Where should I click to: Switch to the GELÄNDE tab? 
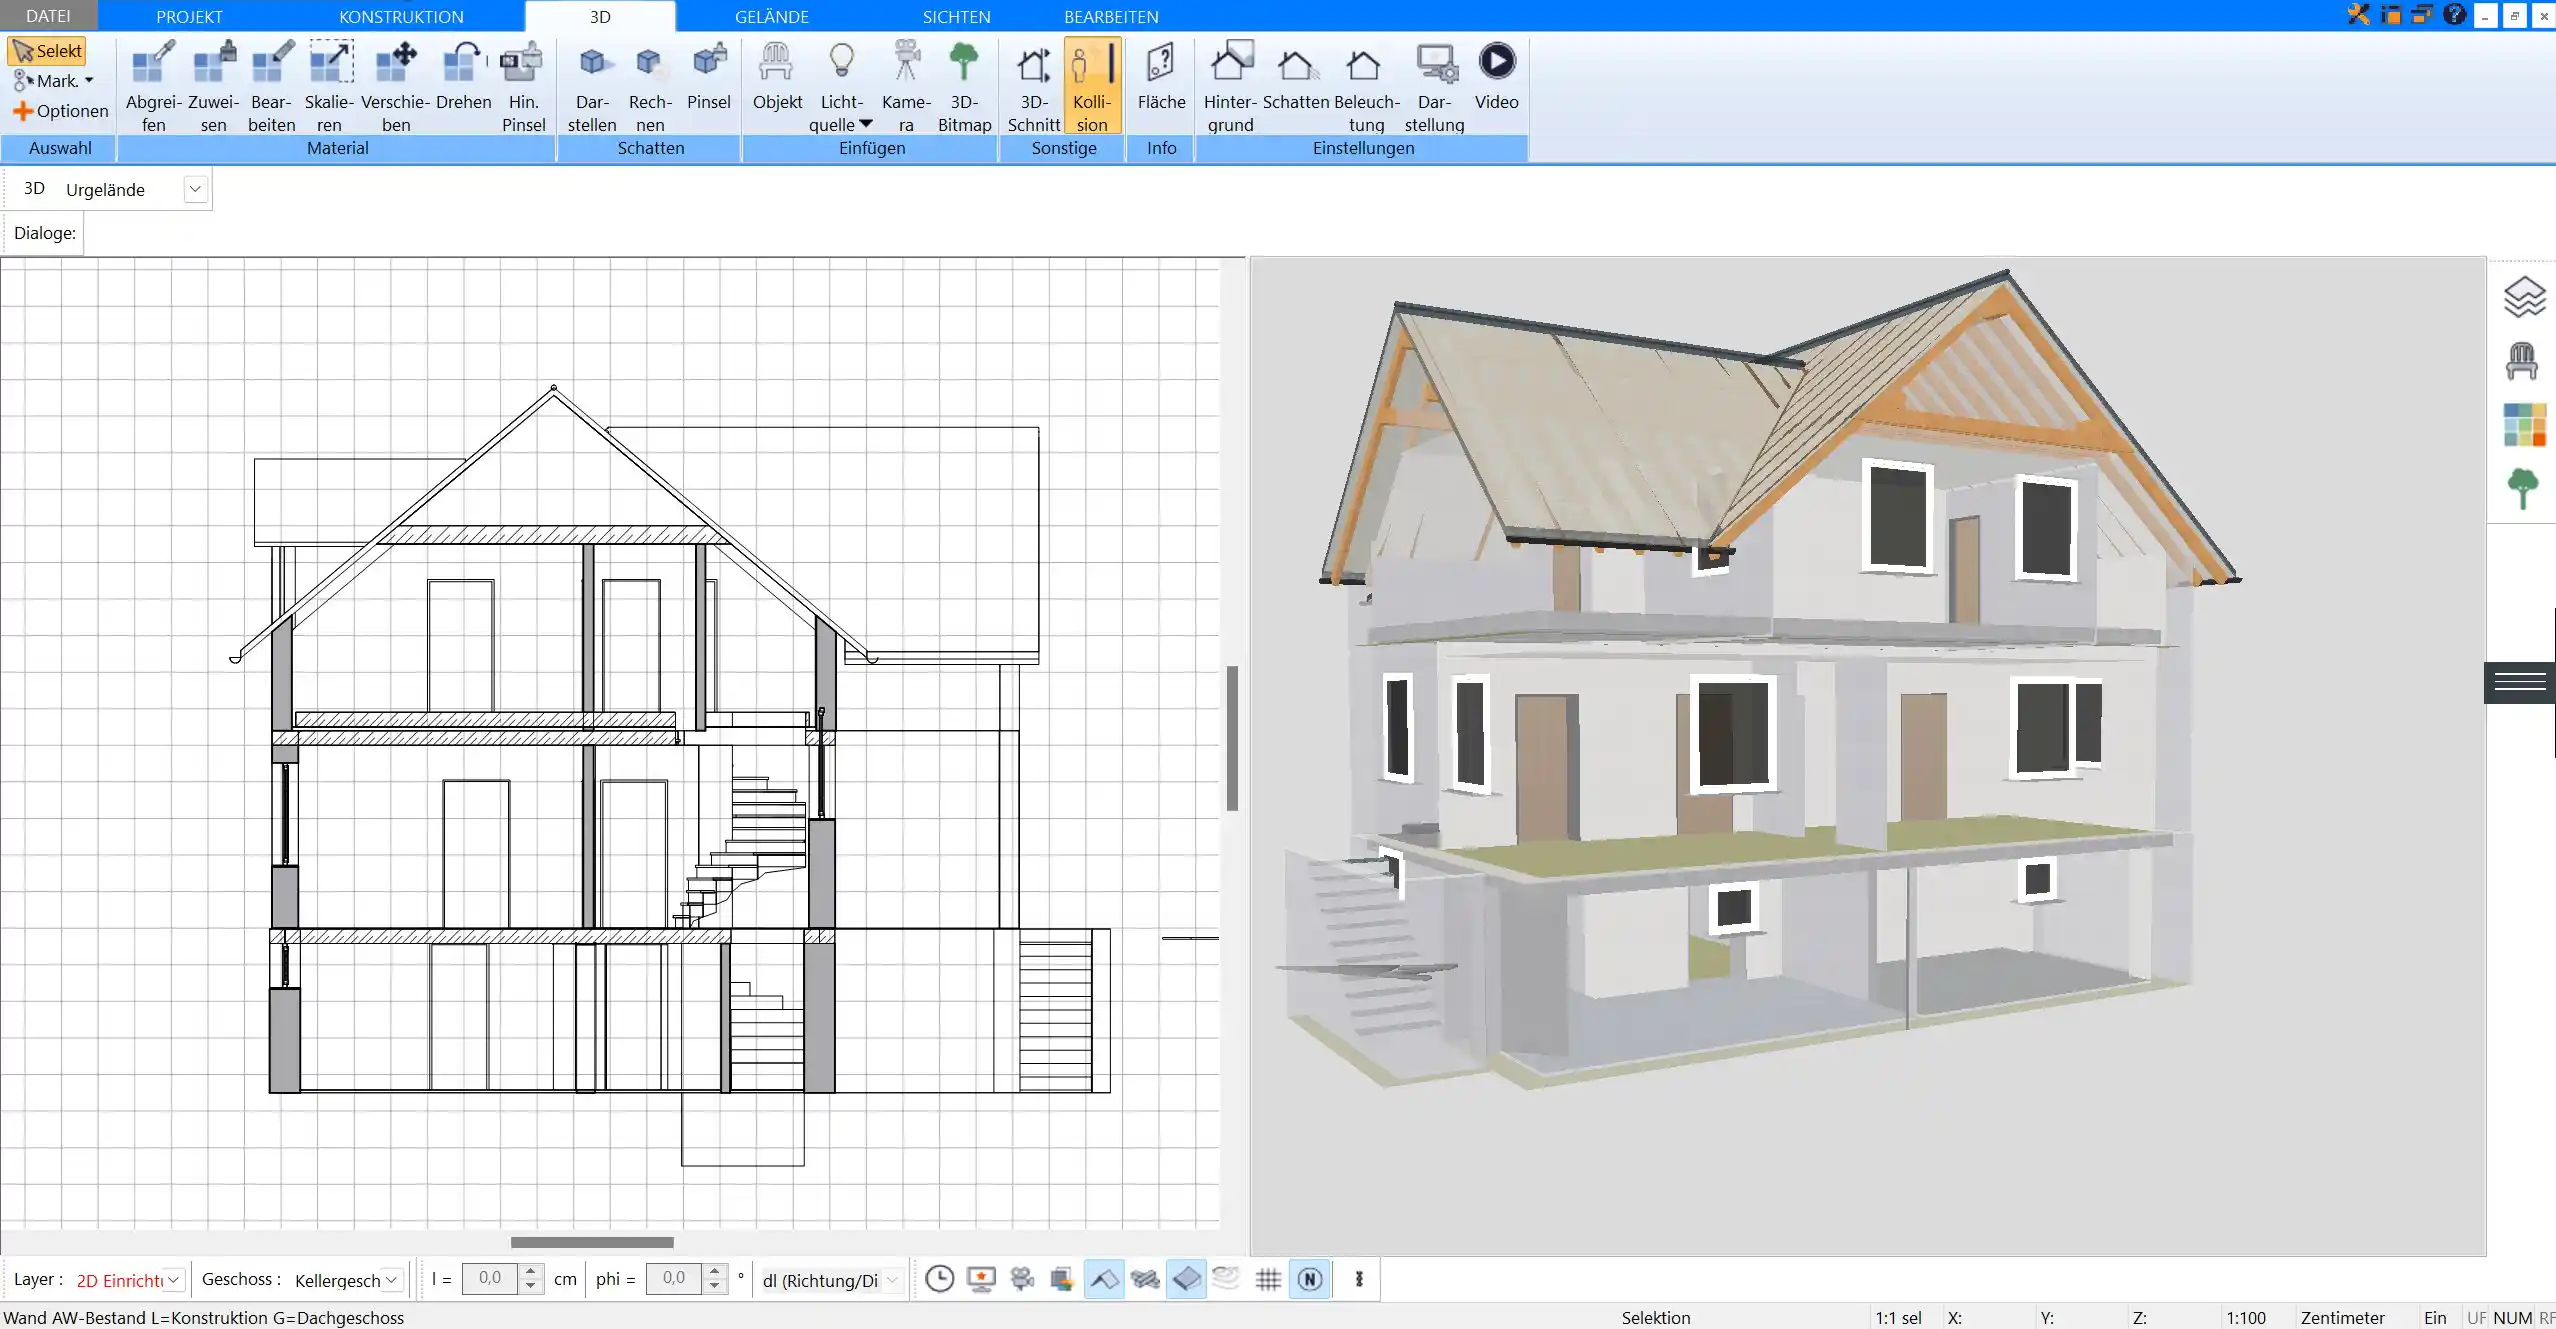click(771, 16)
